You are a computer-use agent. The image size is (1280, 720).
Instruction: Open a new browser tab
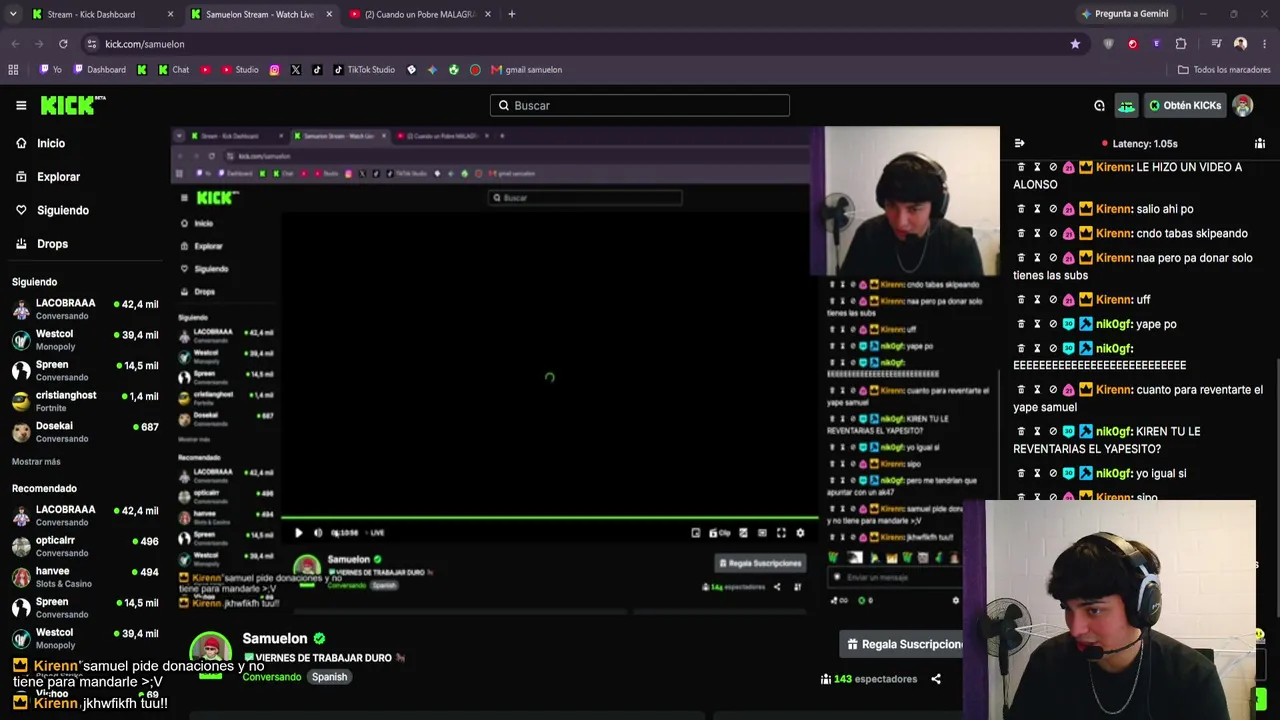(x=512, y=14)
